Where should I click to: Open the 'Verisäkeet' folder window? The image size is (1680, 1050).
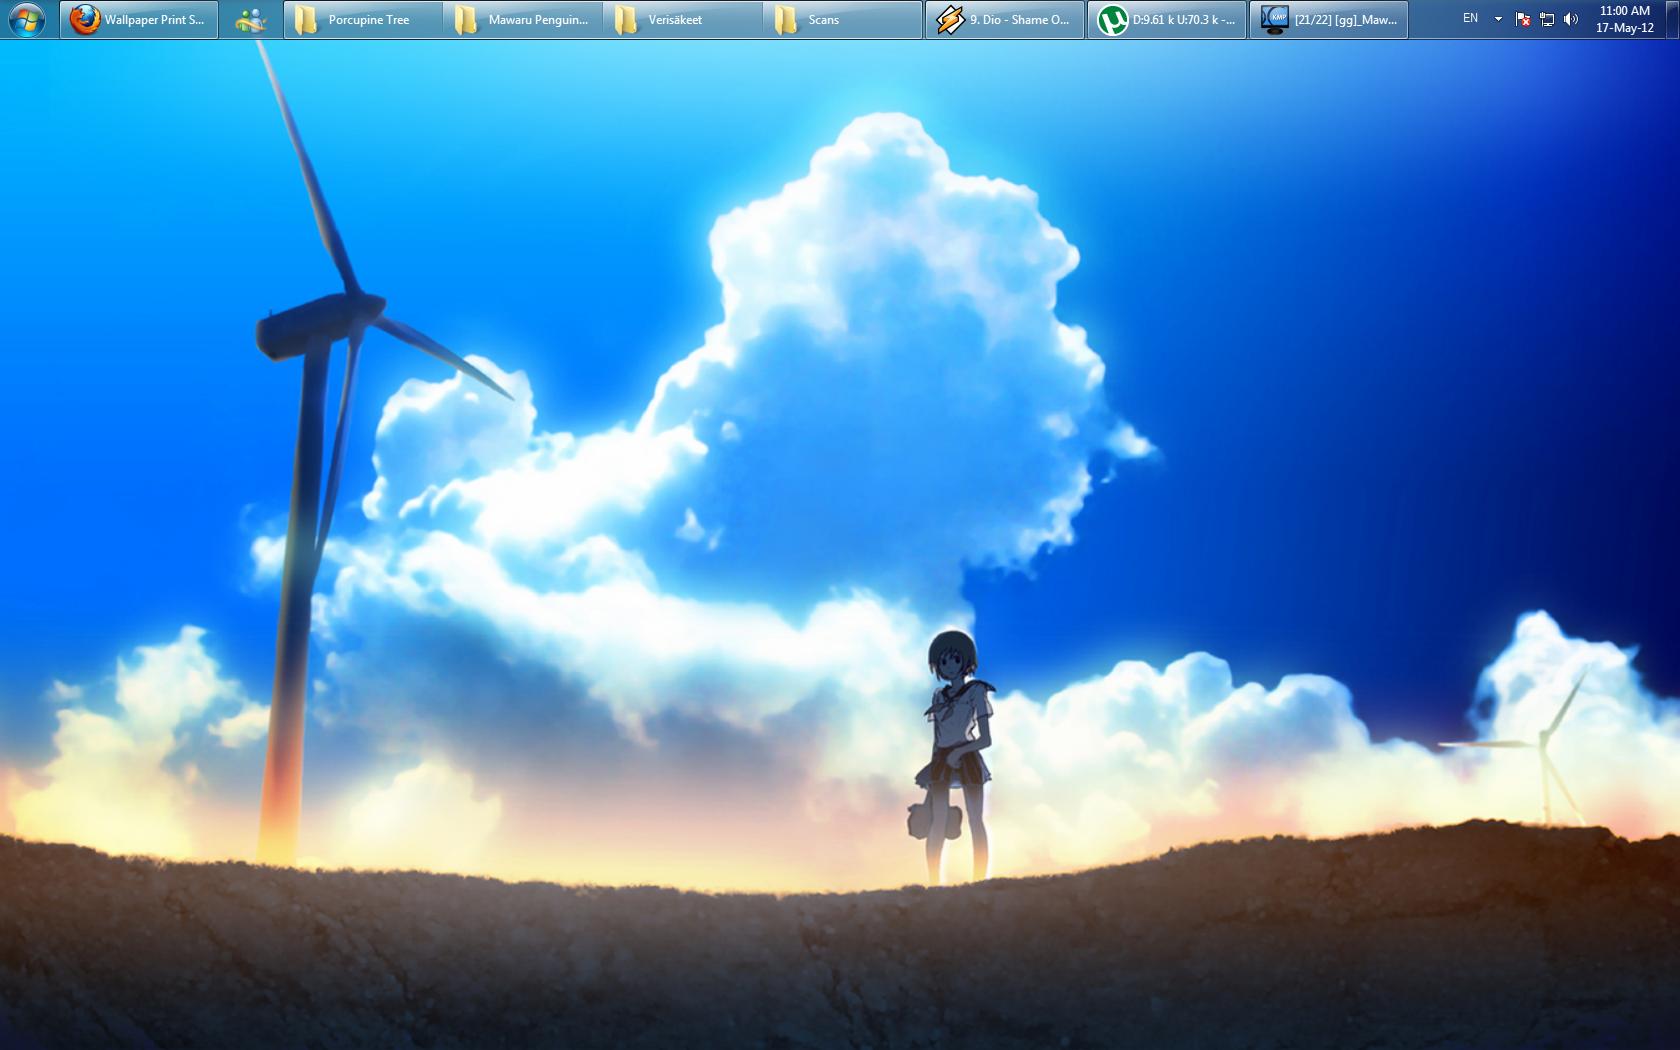tap(684, 20)
